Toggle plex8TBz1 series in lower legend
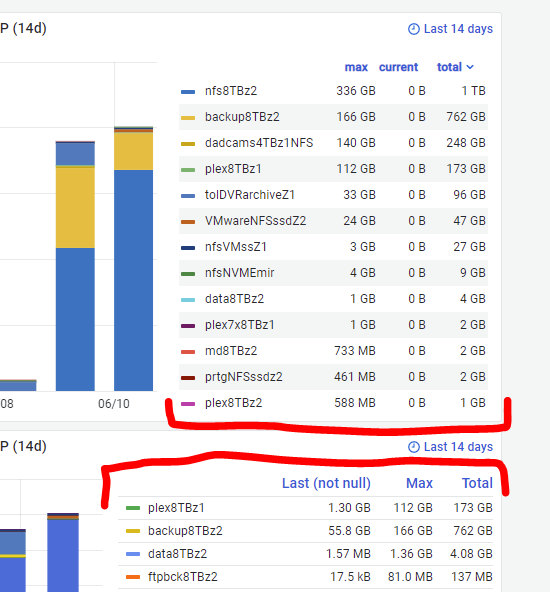The height and width of the screenshot is (592, 550). click(x=176, y=508)
